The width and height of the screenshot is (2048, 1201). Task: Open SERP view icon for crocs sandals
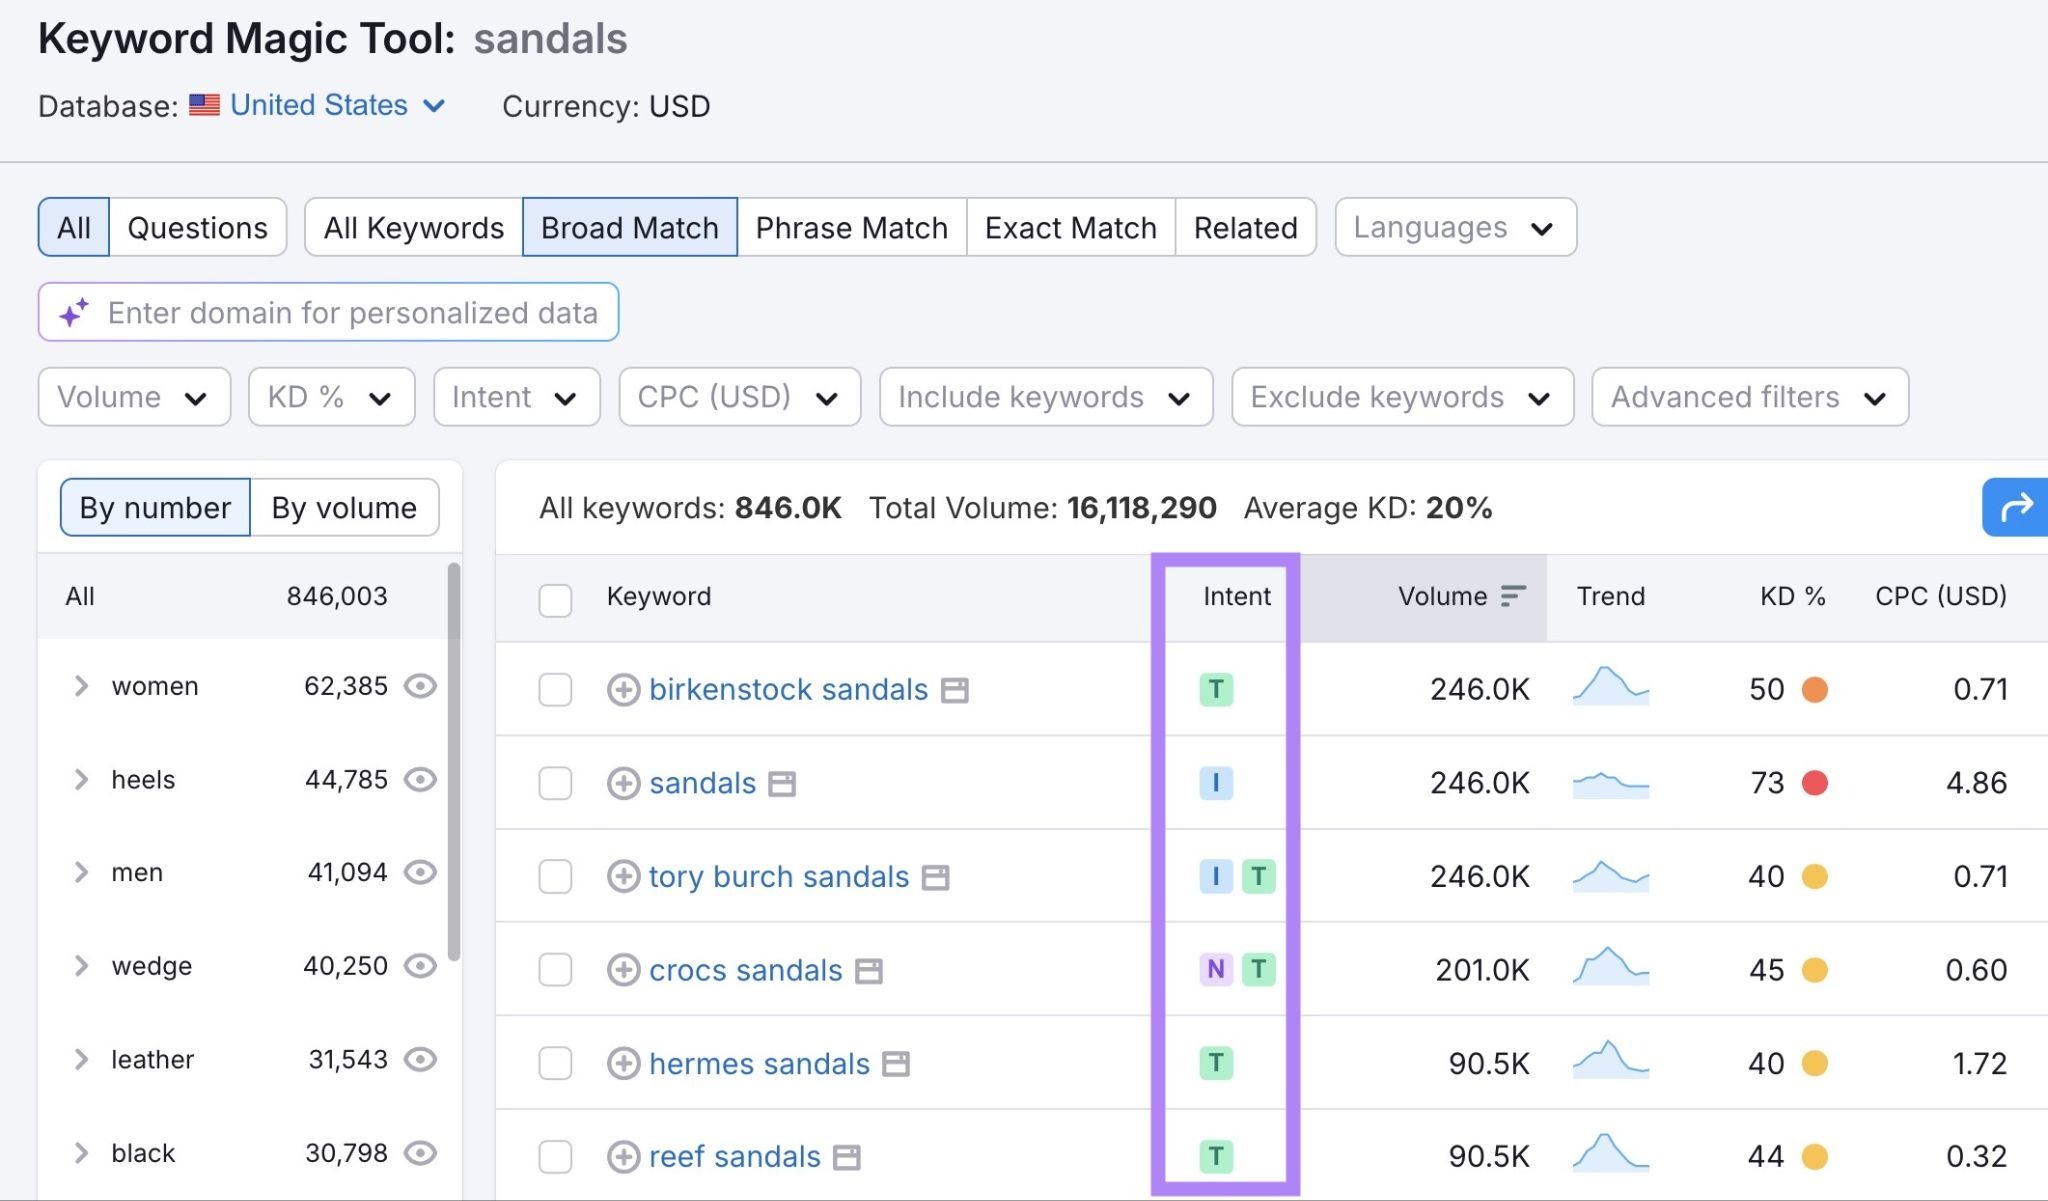tap(869, 971)
